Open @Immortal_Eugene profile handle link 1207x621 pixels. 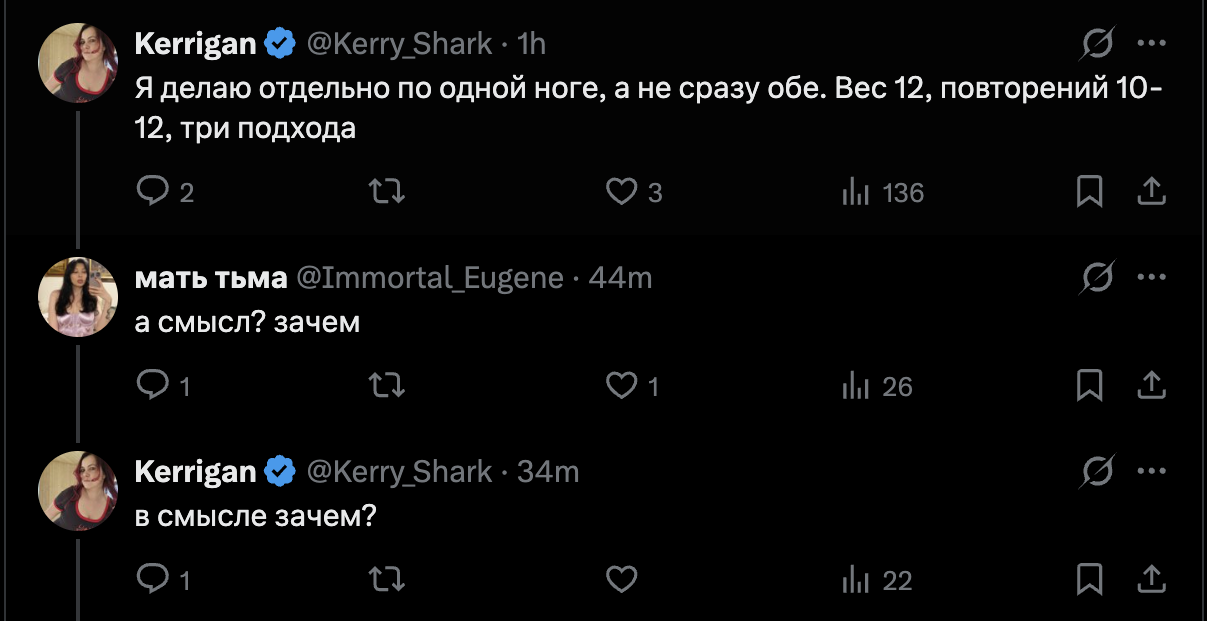point(430,278)
